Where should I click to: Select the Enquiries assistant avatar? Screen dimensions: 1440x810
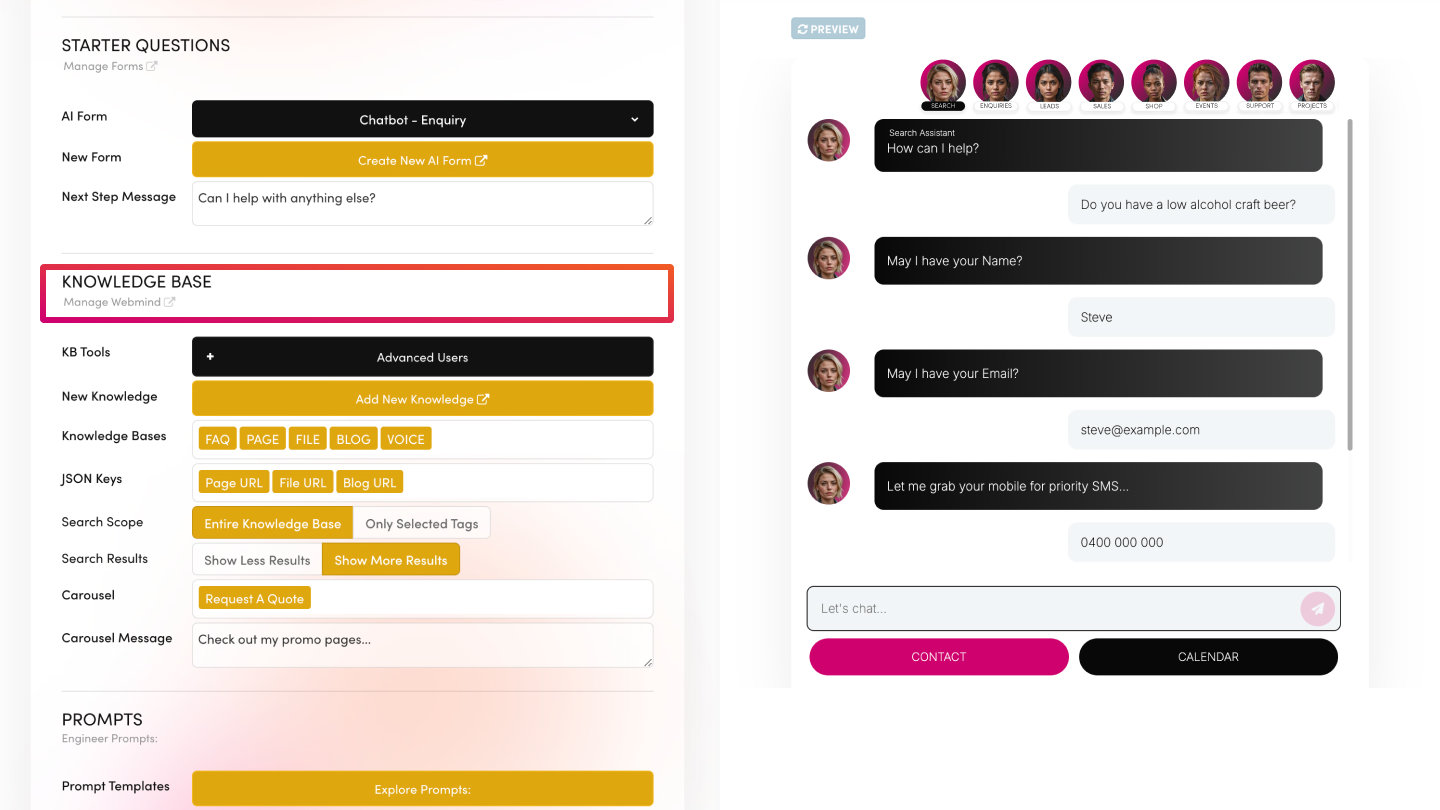pos(995,83)
